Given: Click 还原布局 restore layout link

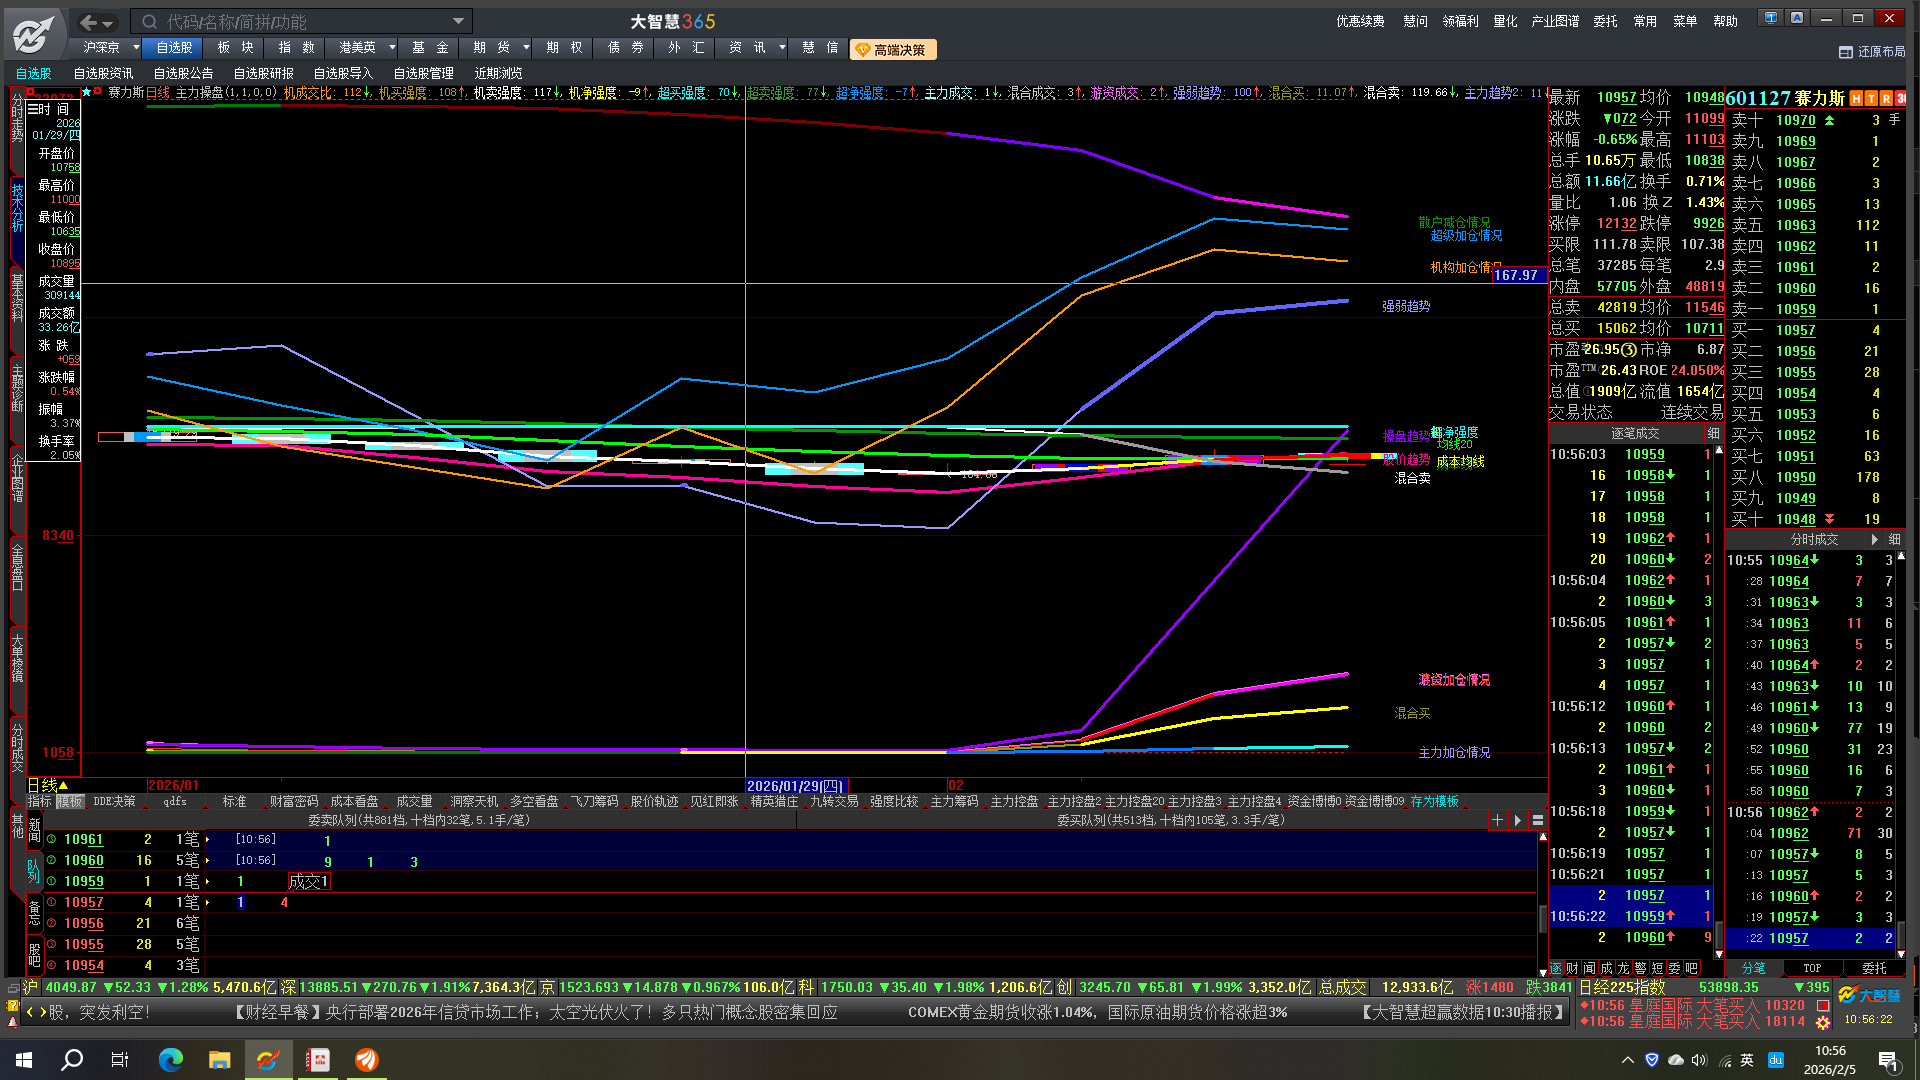Looking at the screenshot, I should point(1872,51).
